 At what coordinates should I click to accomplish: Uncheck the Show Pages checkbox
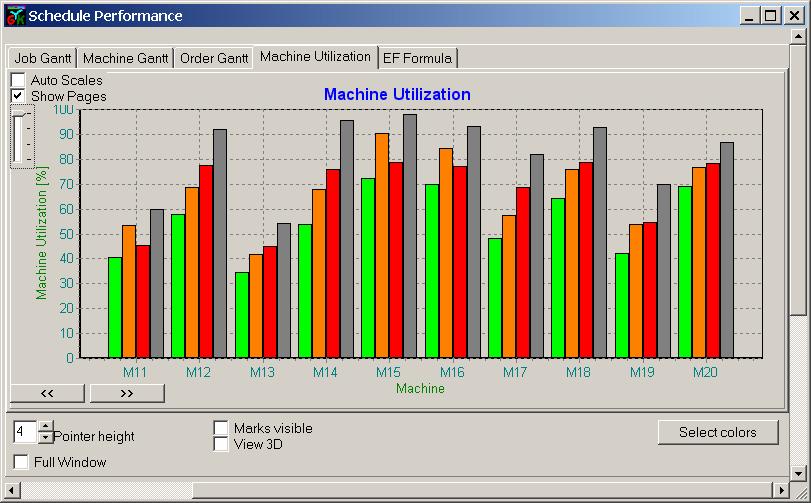(x=18, y=96)
